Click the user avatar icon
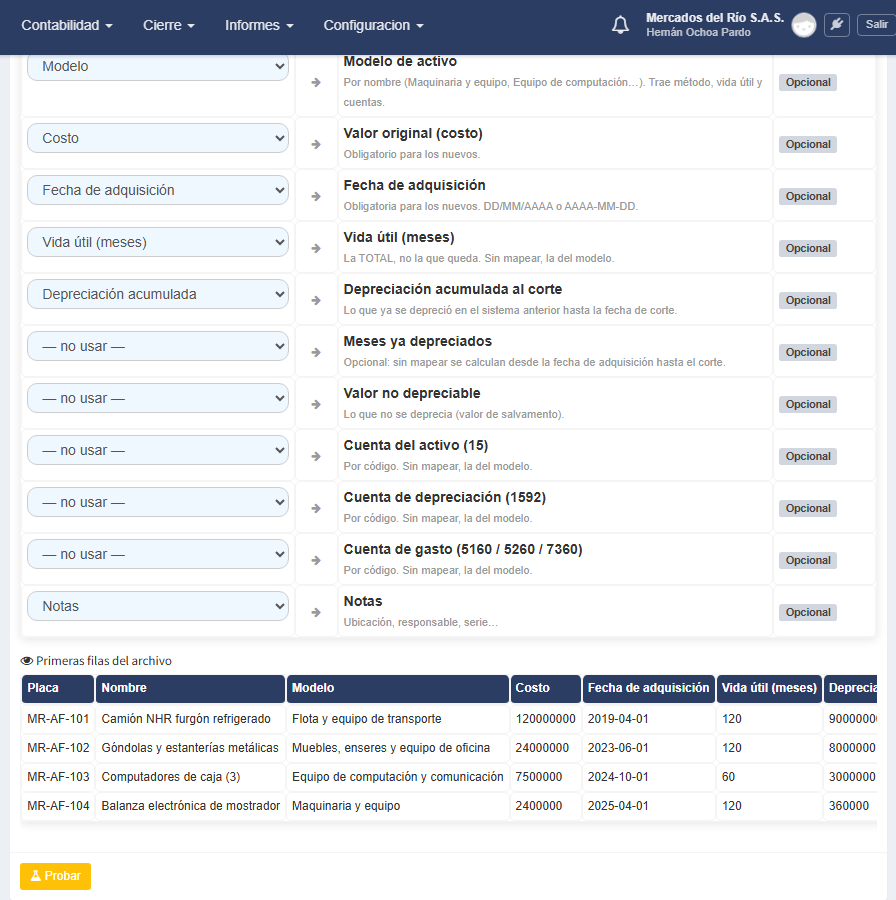The width and height of the screenshot is (896, 900). tap(804, 25)
